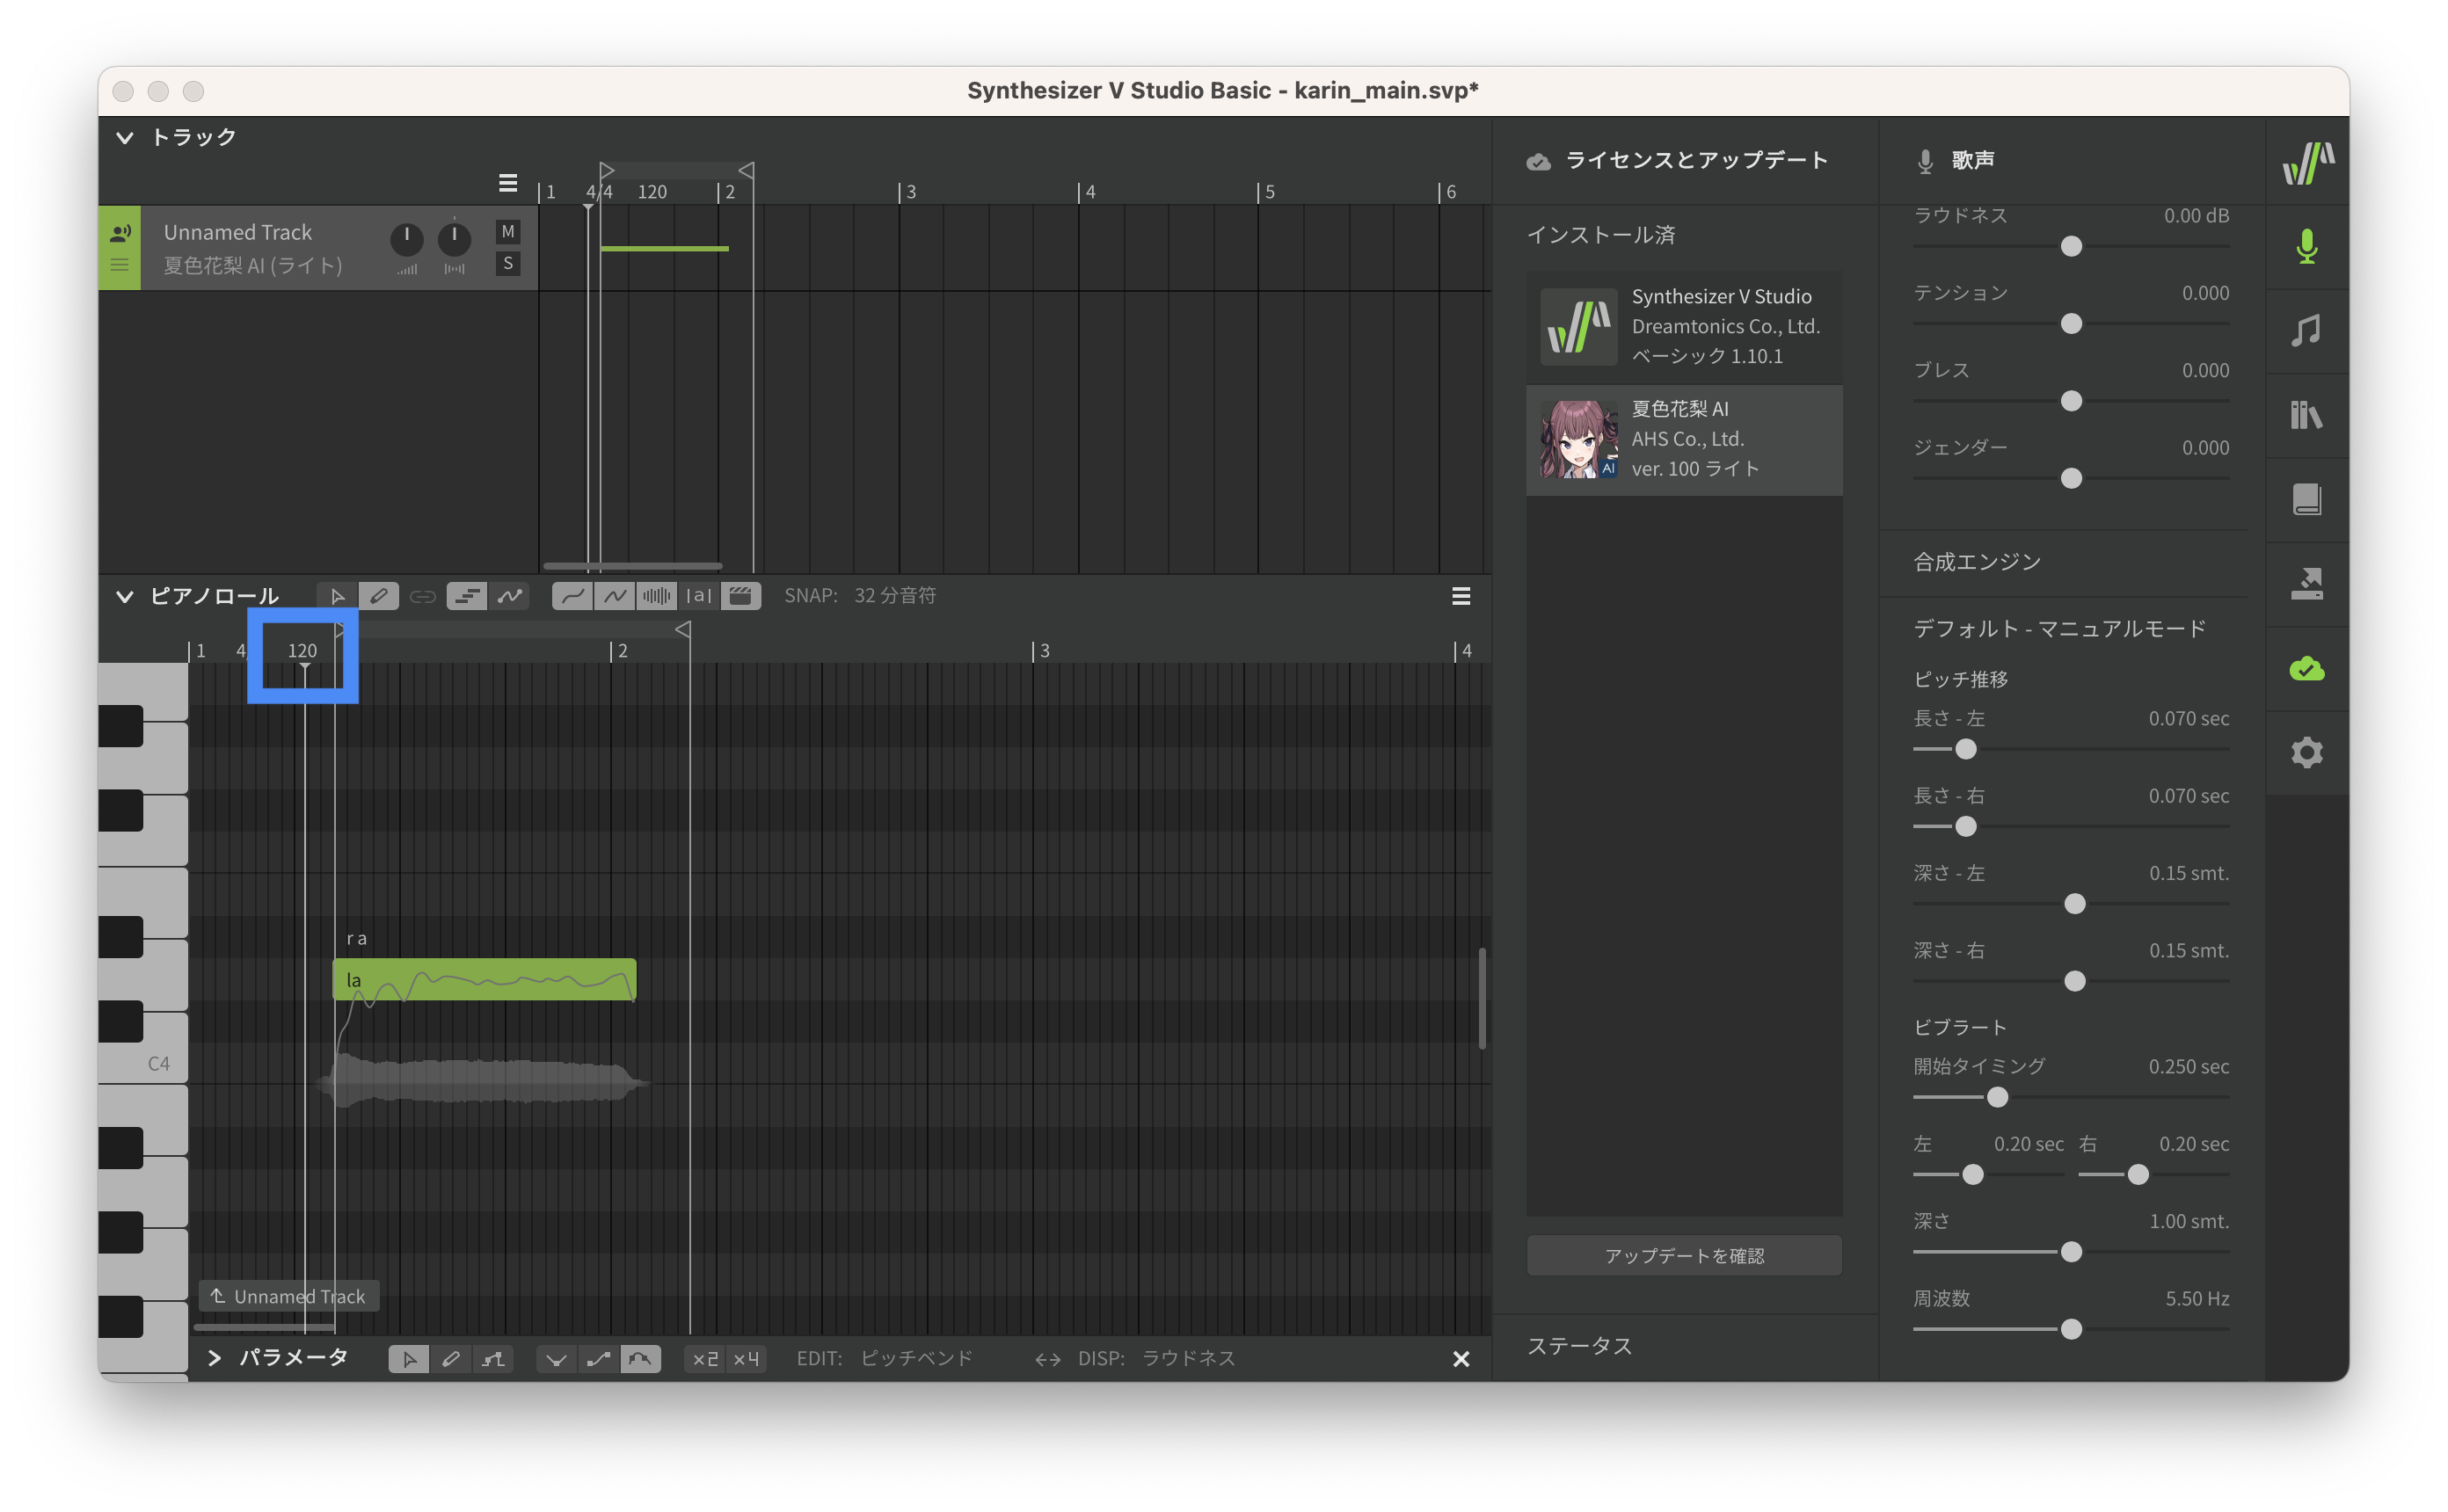Click the x2 parameter zoom button
The height and width of the screenshot is (1512, 2448).
coord(705,1358)
